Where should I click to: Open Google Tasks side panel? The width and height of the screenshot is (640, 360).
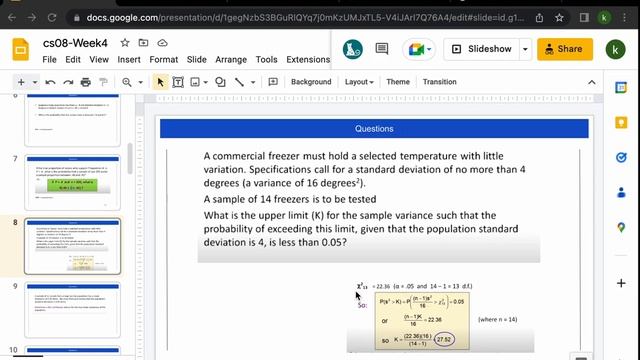coord(621,158)
